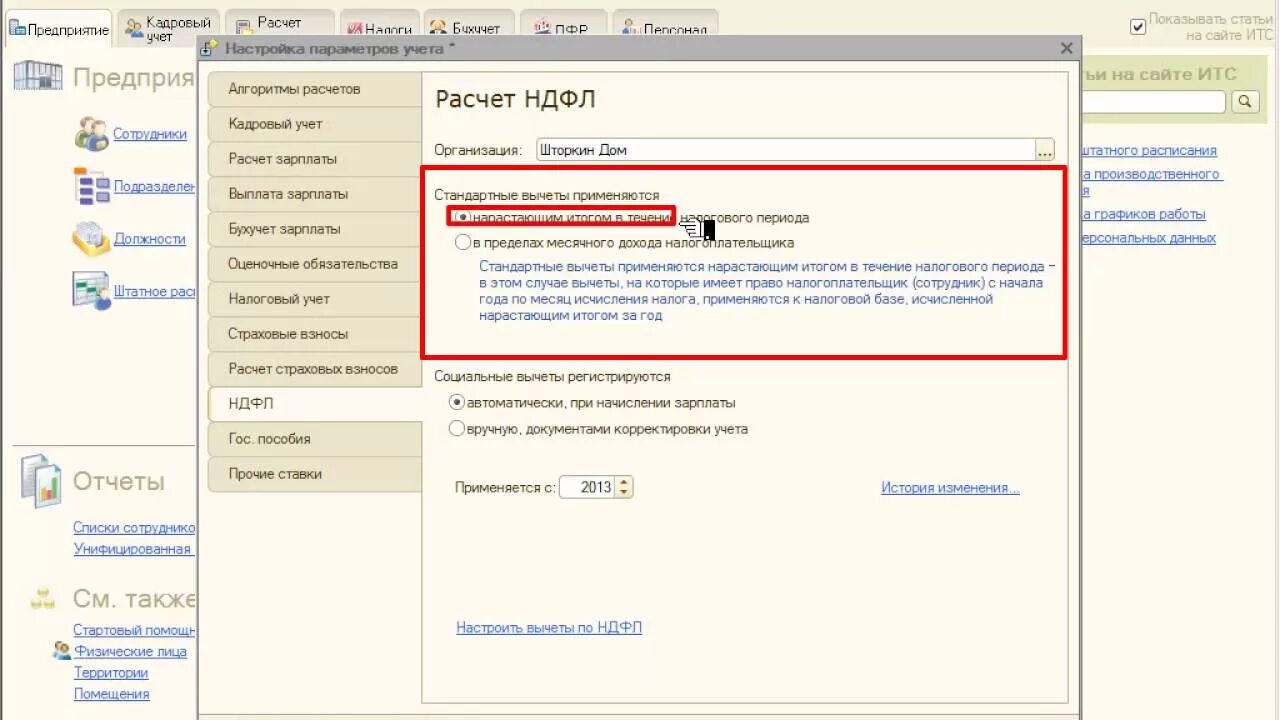Open the Прочие ставки section

pyautogui.click(x=314, y=474)
